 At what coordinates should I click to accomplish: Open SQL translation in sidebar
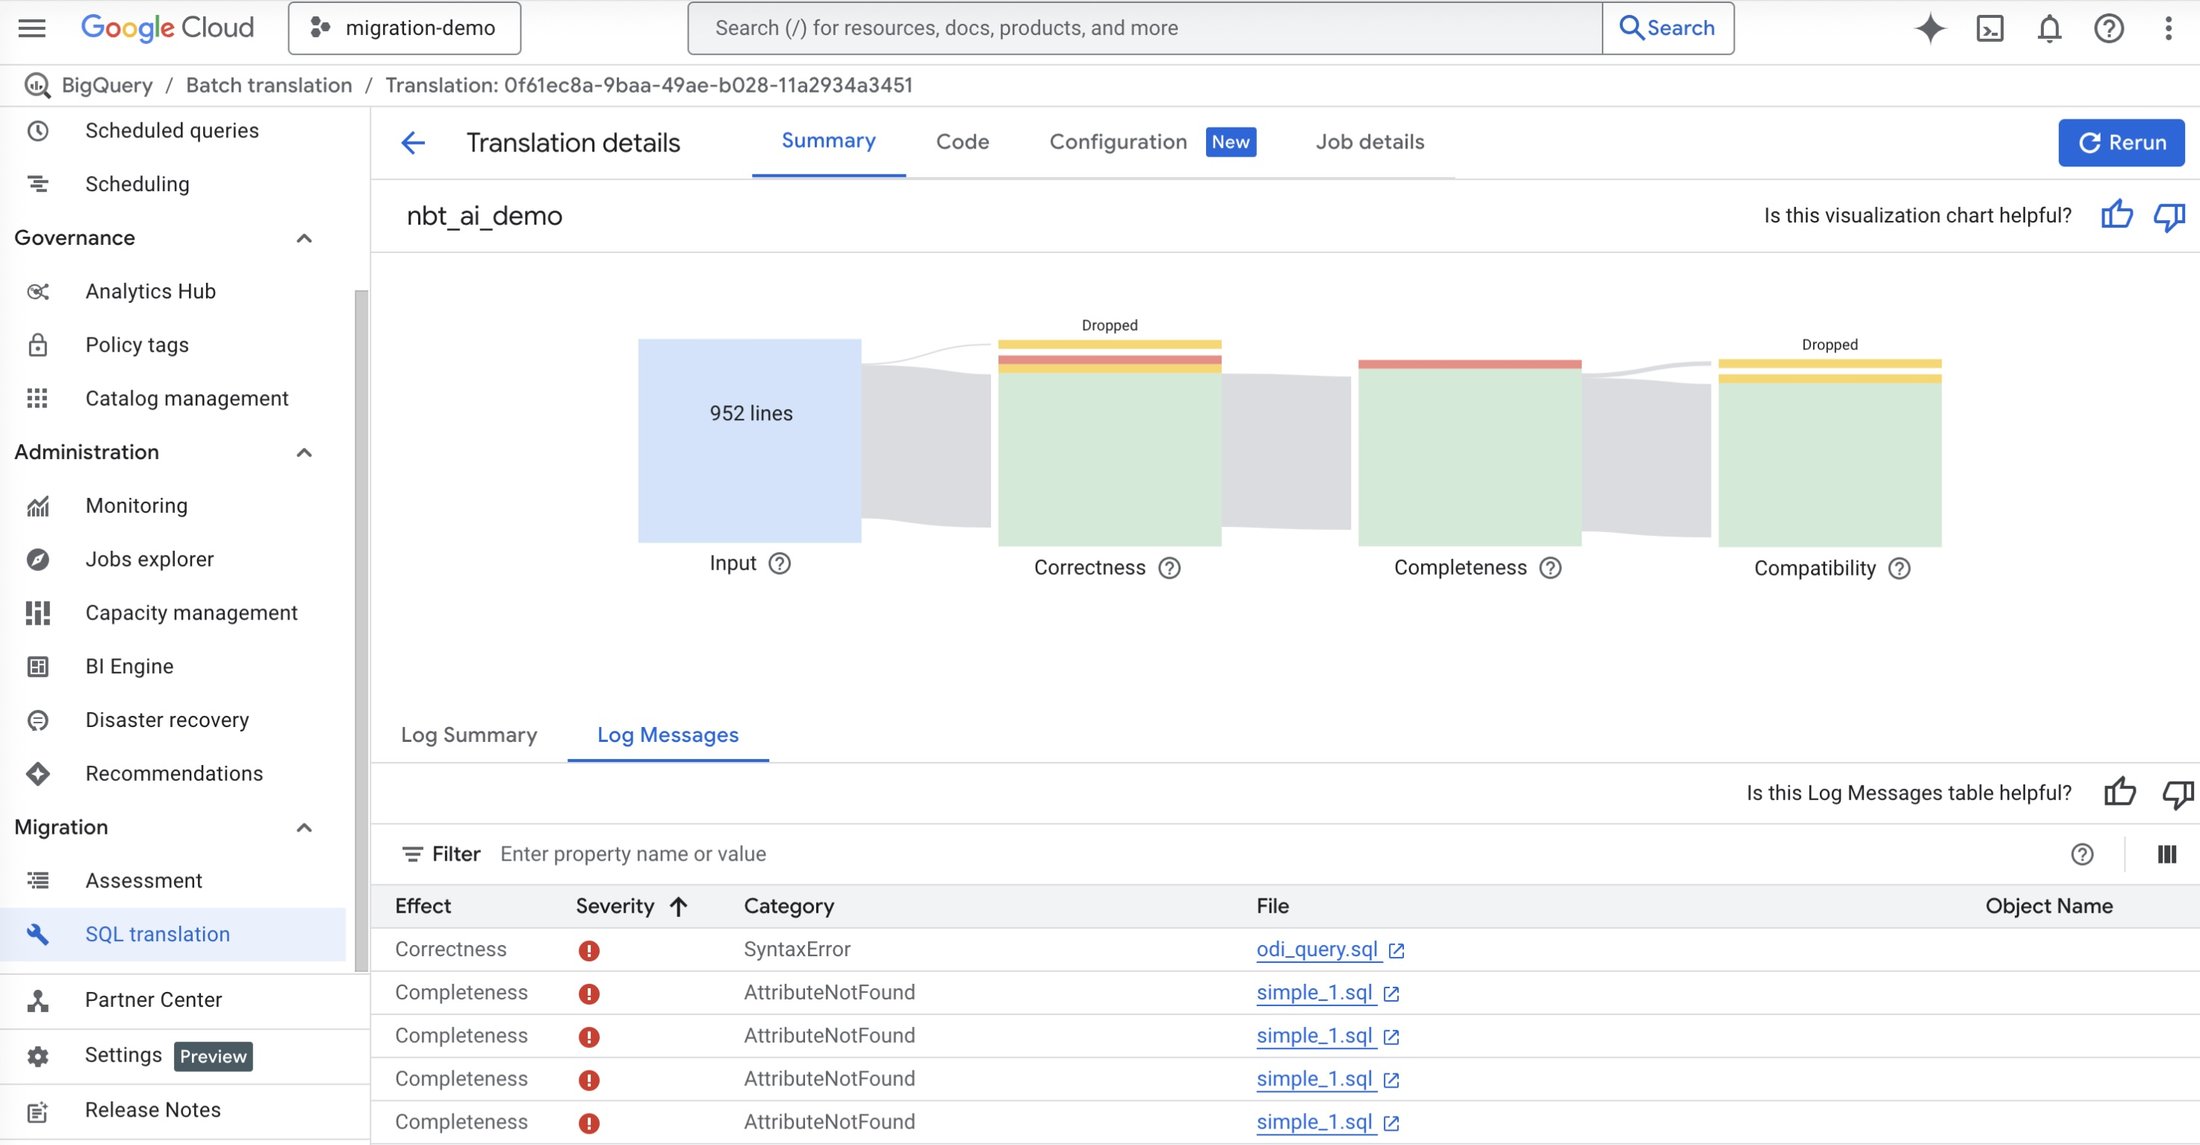coord(172,934)
